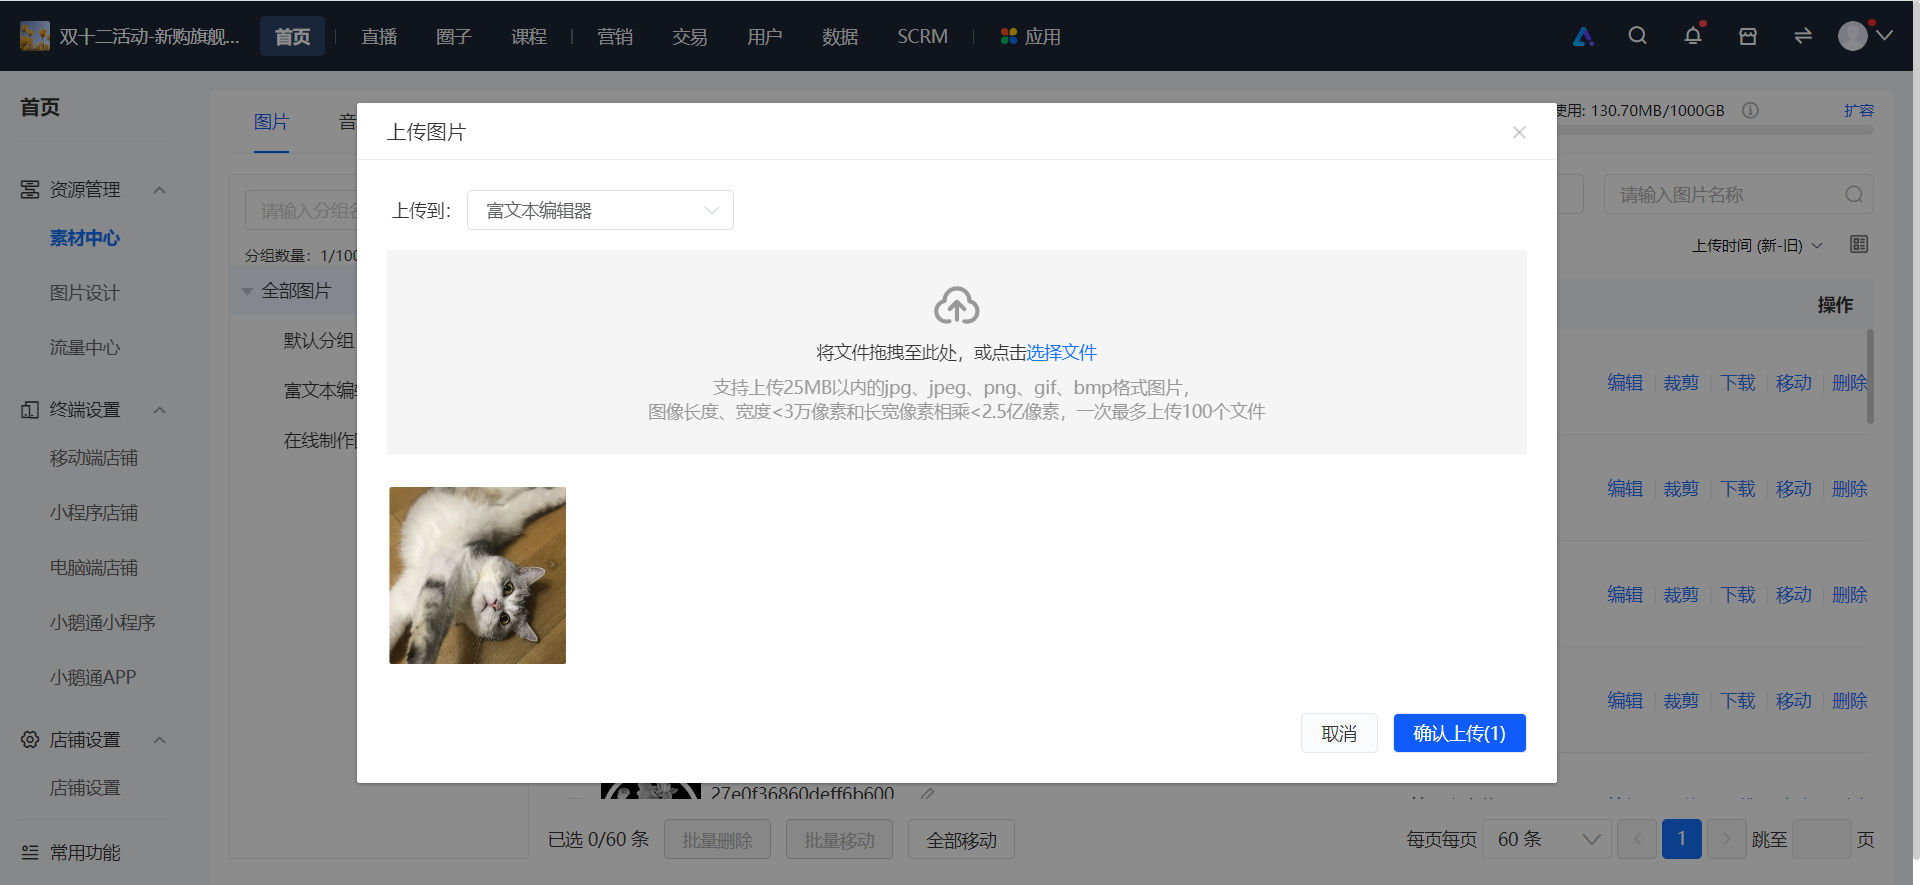The width and height of the screenshot is (1920, 885).
Task: Open the 课程 top navigation tab
Action: click(529, 36)
